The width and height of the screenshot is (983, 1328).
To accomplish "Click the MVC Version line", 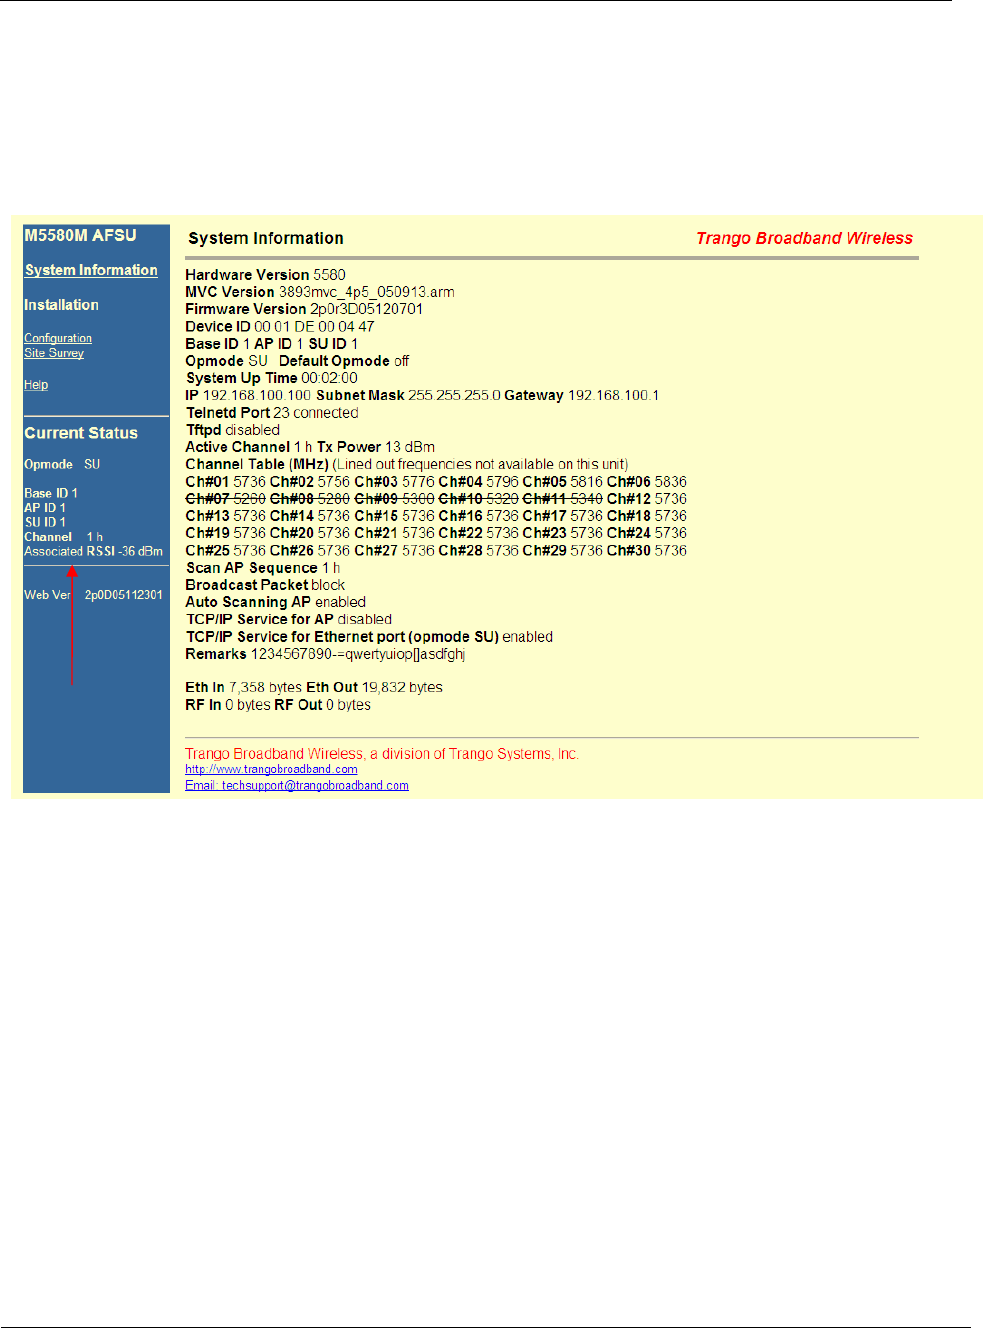I will pos(320,292).
